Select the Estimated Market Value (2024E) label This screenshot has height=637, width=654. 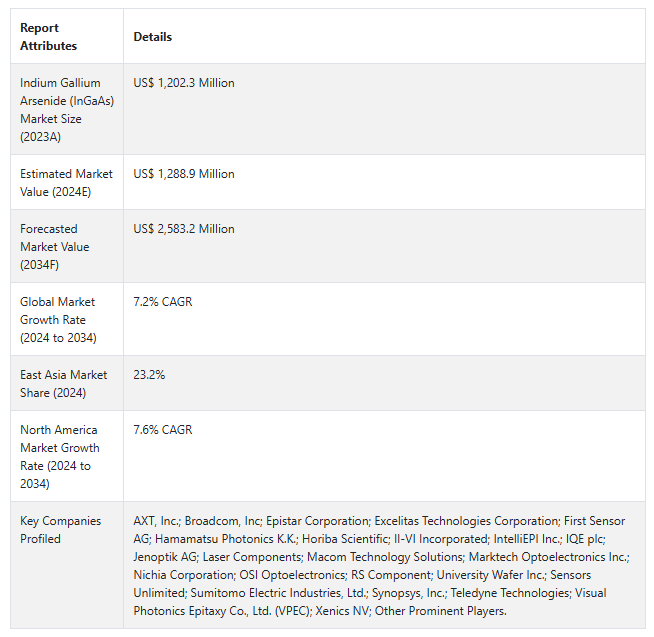(x=66, y=183)
